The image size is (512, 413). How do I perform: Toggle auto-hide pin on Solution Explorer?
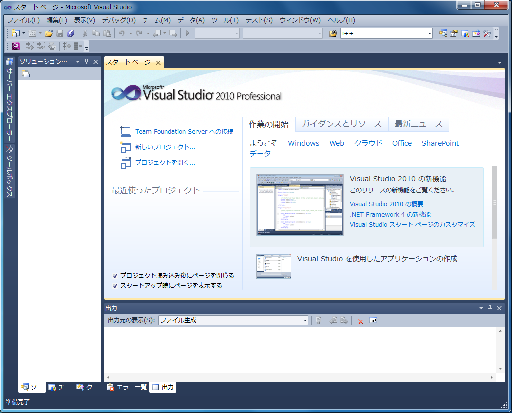coord(86,62)
